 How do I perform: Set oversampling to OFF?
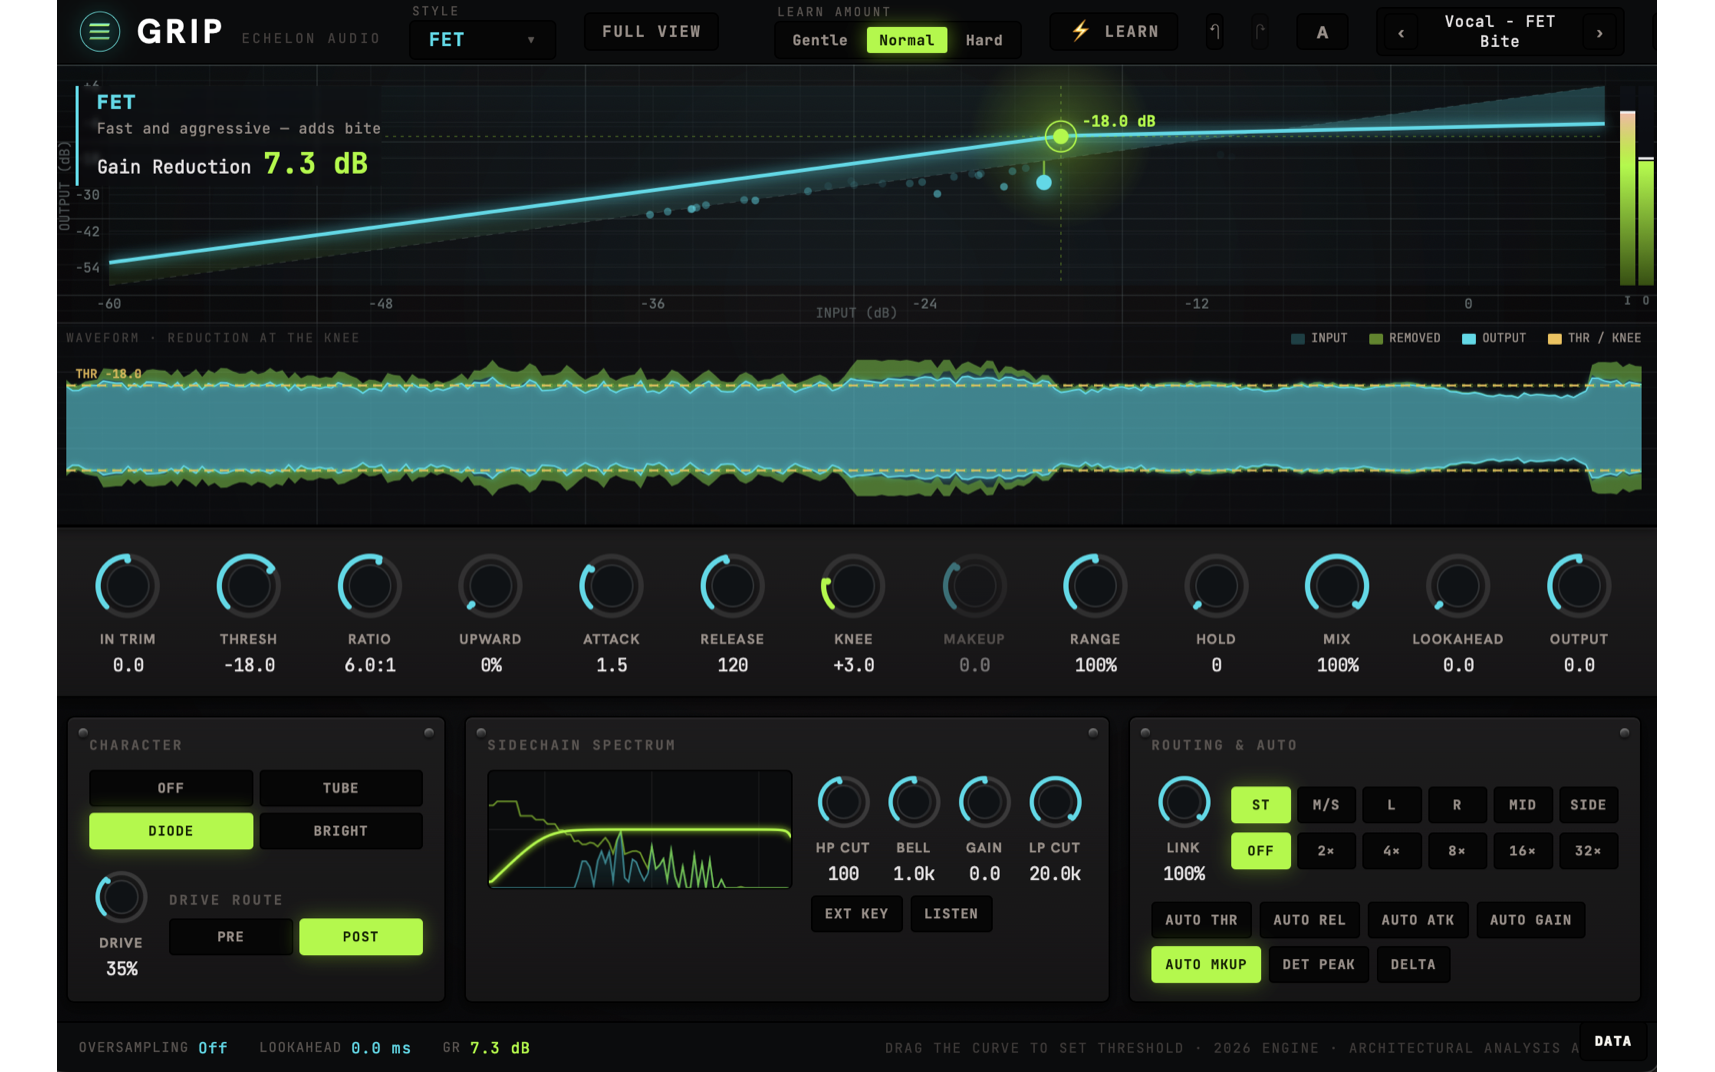click(1261, 851)
